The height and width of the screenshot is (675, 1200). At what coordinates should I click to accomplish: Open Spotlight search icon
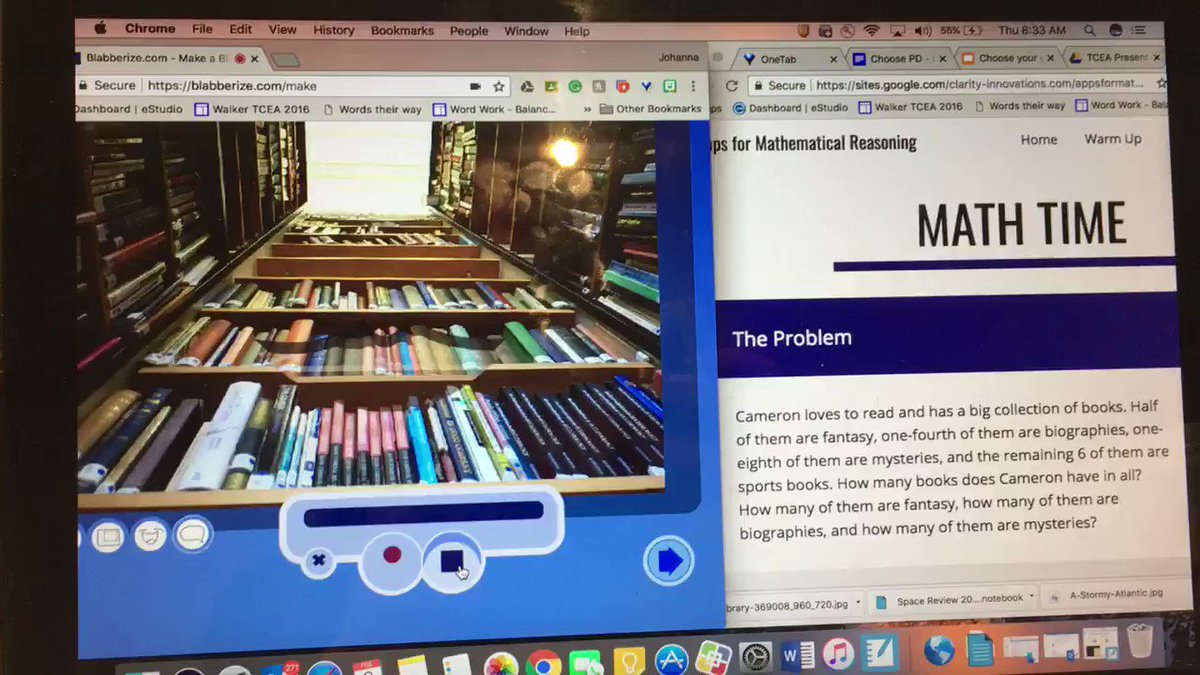(1091, 31)
